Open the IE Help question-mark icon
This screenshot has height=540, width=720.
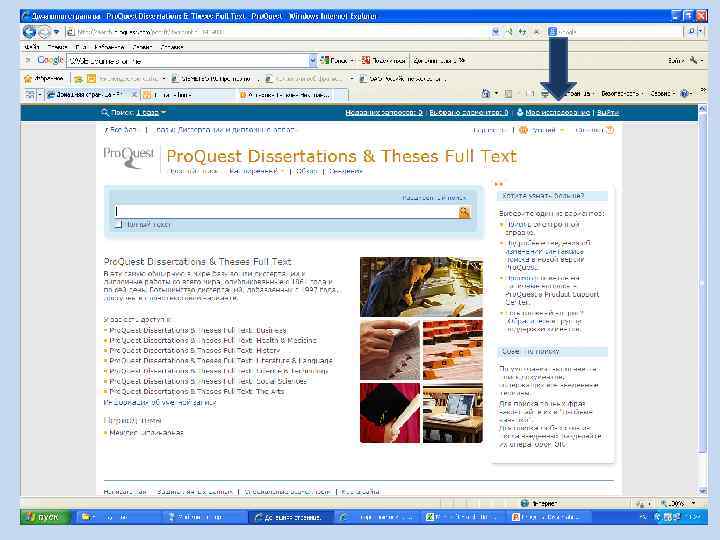(x=684, y=94)
